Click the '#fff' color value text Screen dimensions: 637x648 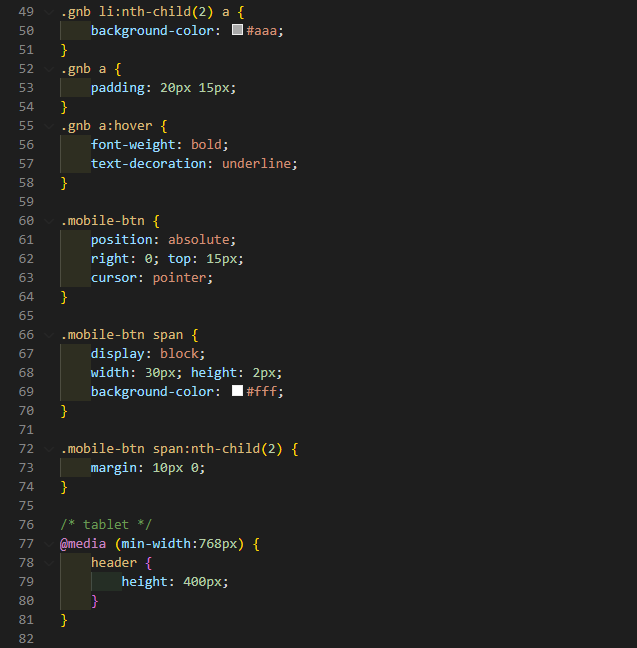(x=262, y=392)
